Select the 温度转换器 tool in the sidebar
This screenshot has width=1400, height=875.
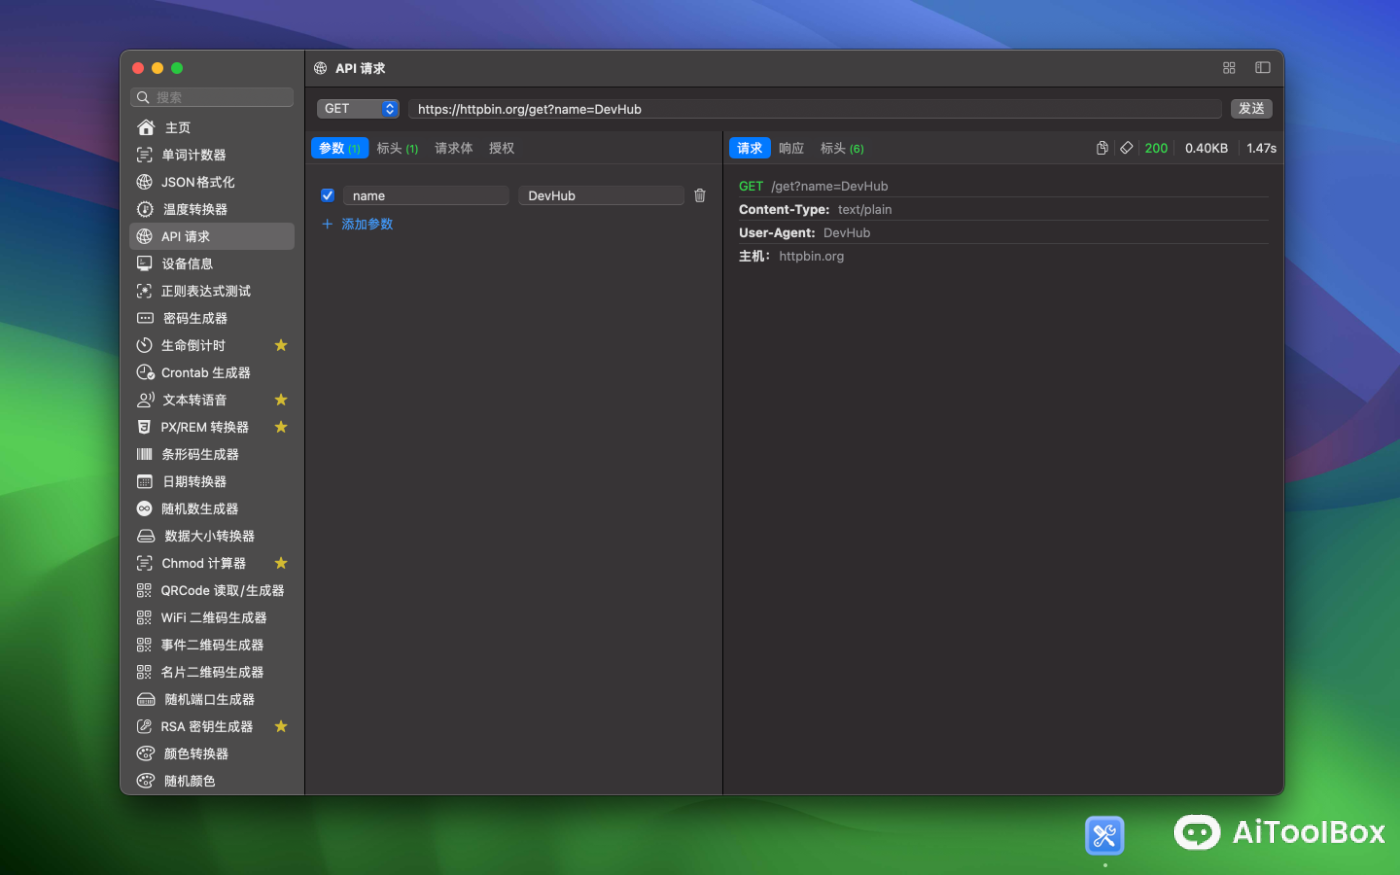click(x=199, y=208)
